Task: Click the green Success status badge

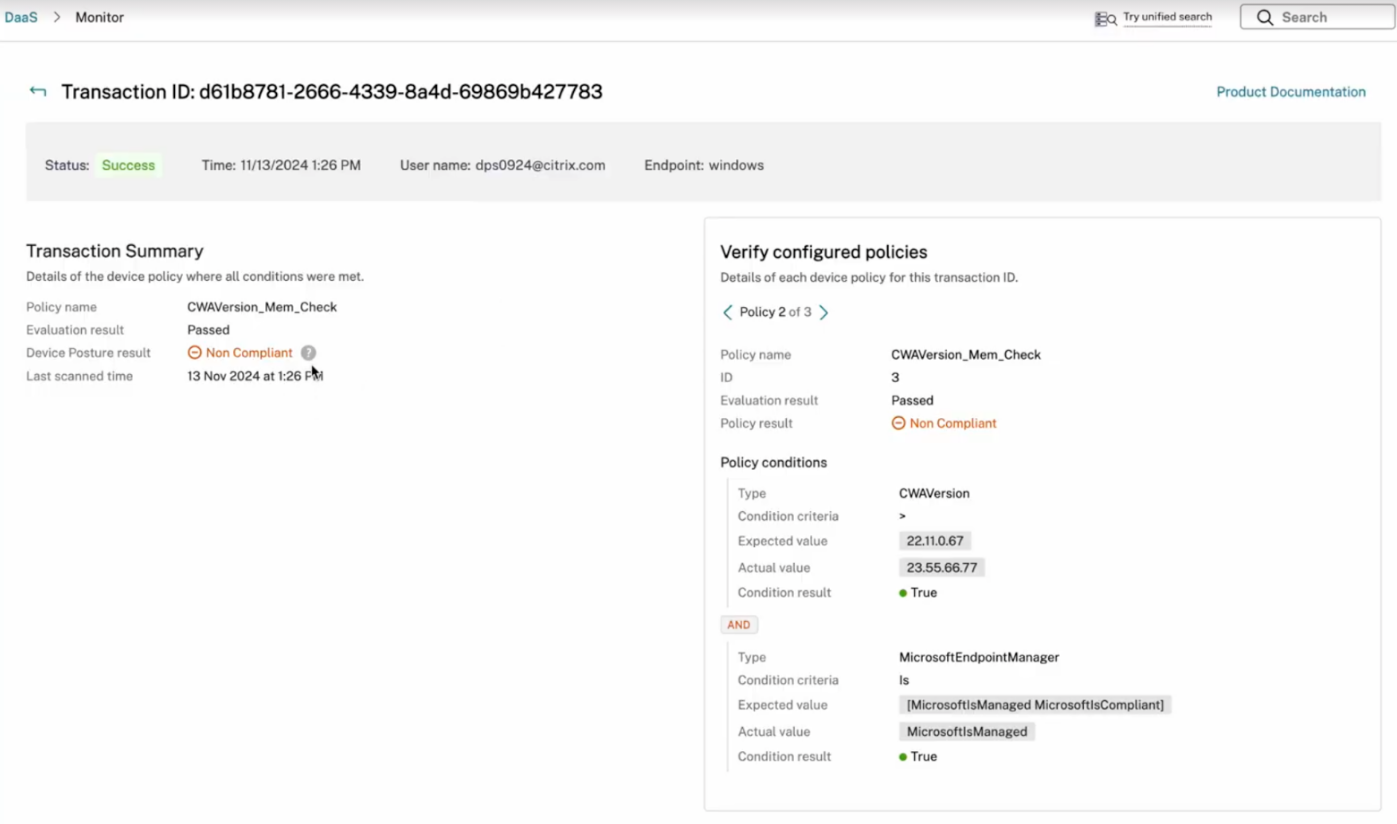Action: 128,166
